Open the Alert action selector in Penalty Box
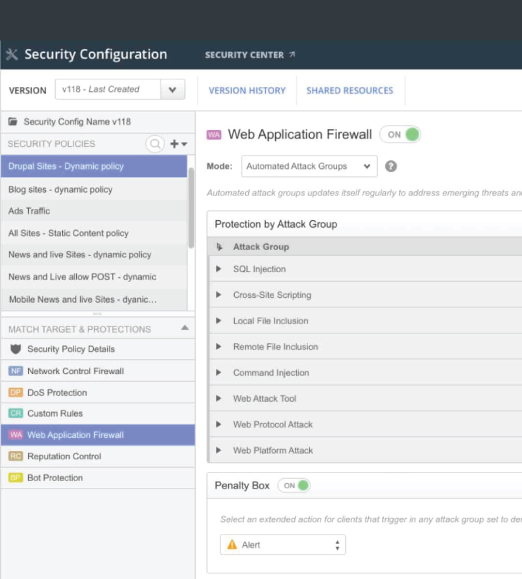The image size is (522, 579). coord(283,545)
